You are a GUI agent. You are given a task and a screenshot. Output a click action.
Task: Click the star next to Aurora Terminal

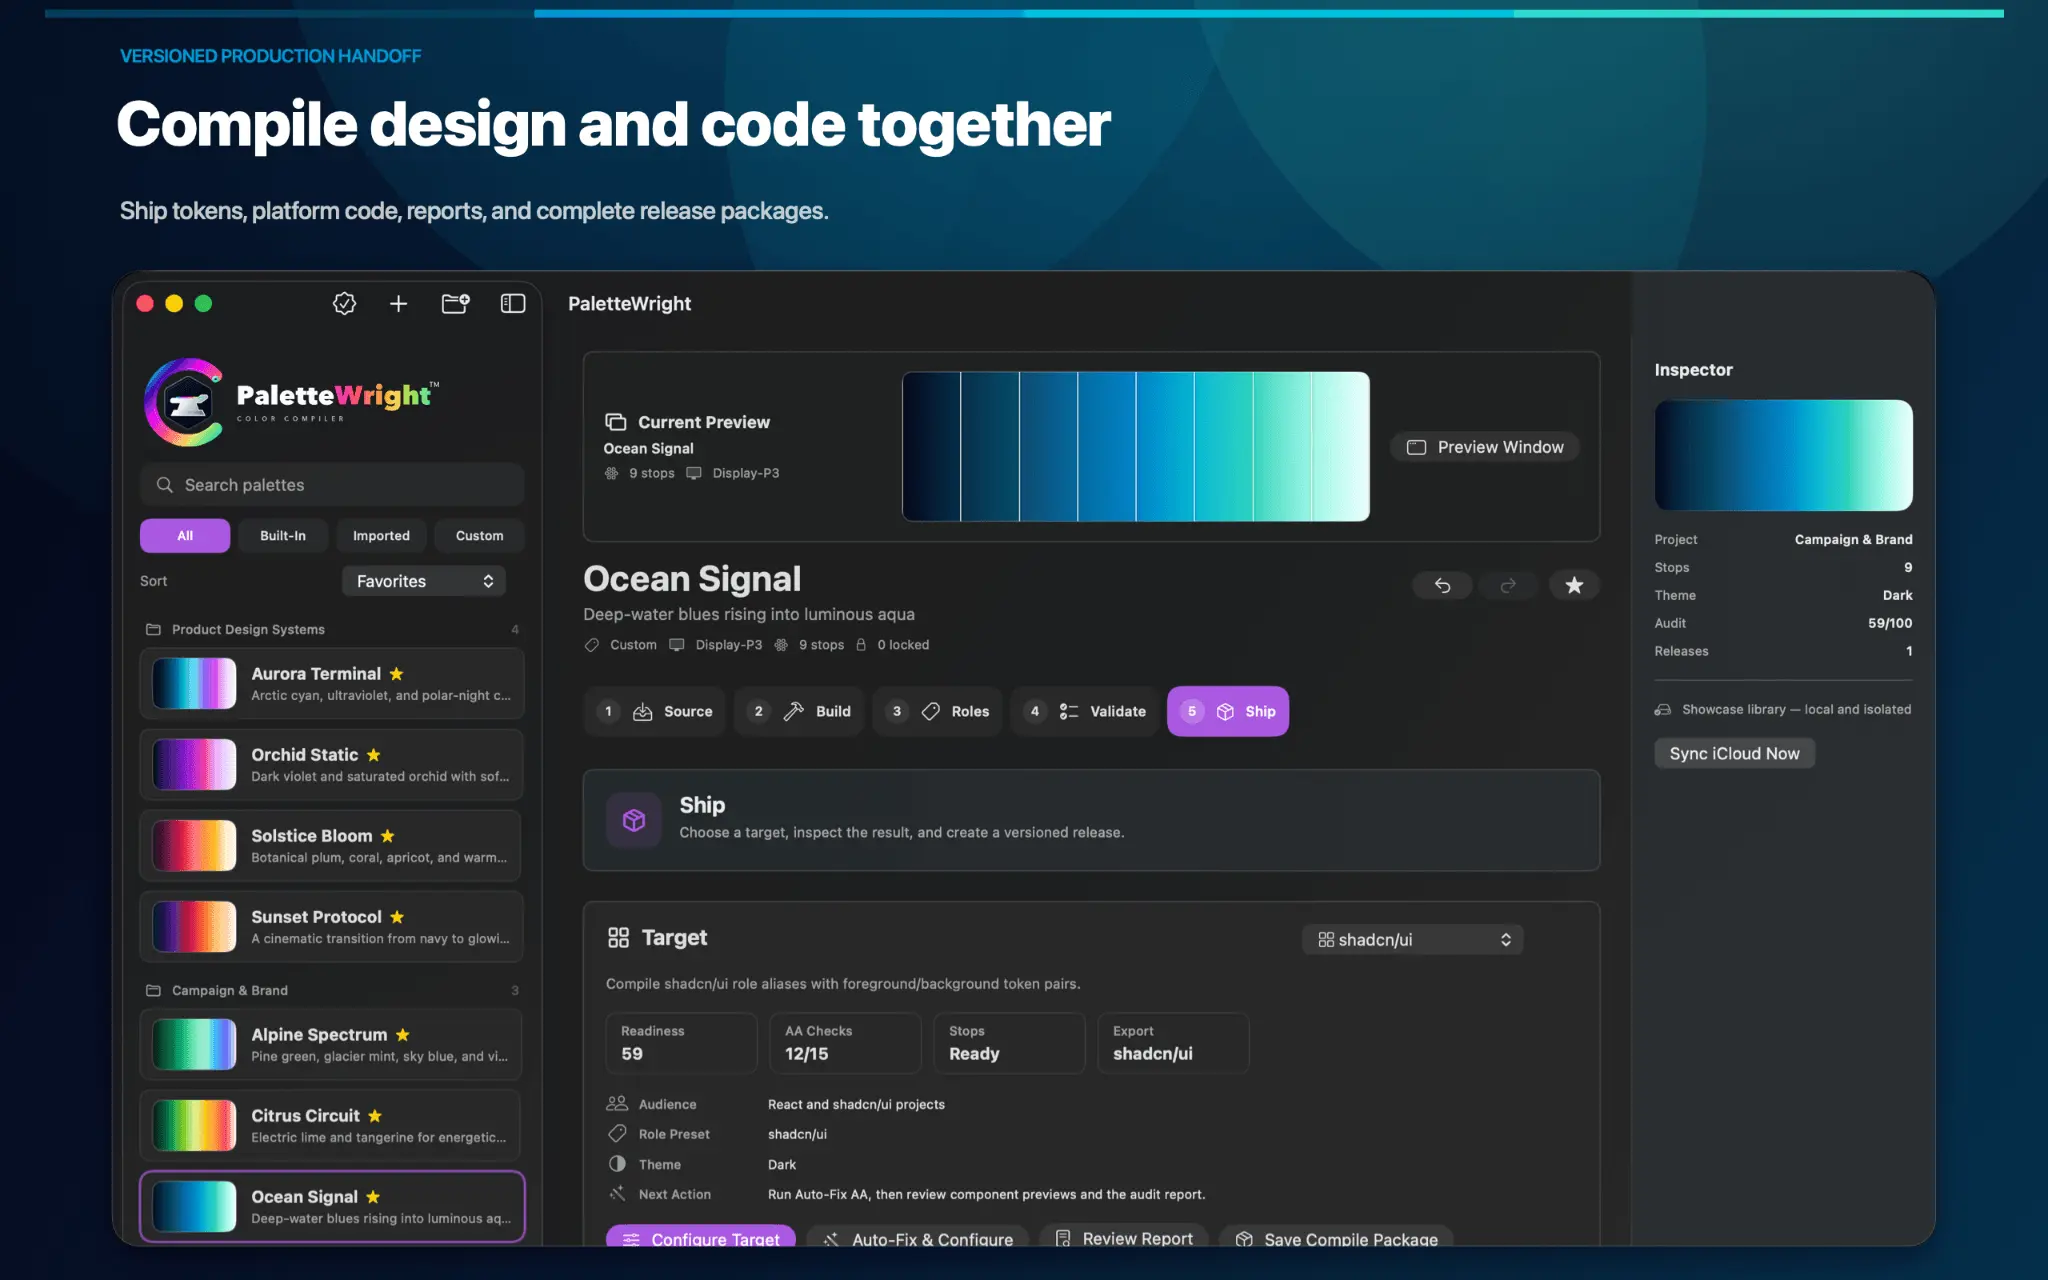click(396, 674)
